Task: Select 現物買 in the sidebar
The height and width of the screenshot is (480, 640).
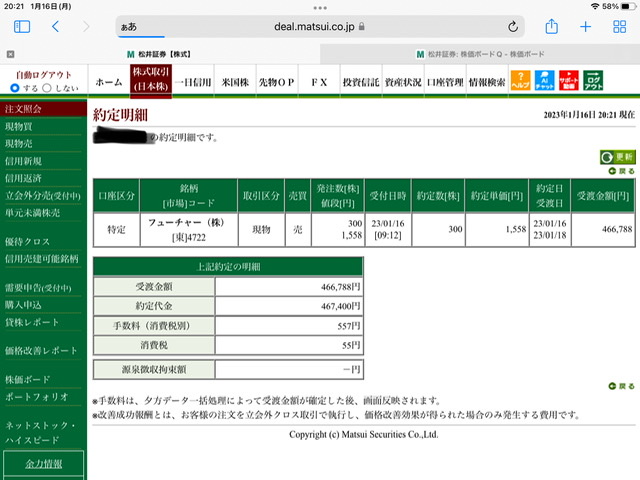Action: [19, 127]
